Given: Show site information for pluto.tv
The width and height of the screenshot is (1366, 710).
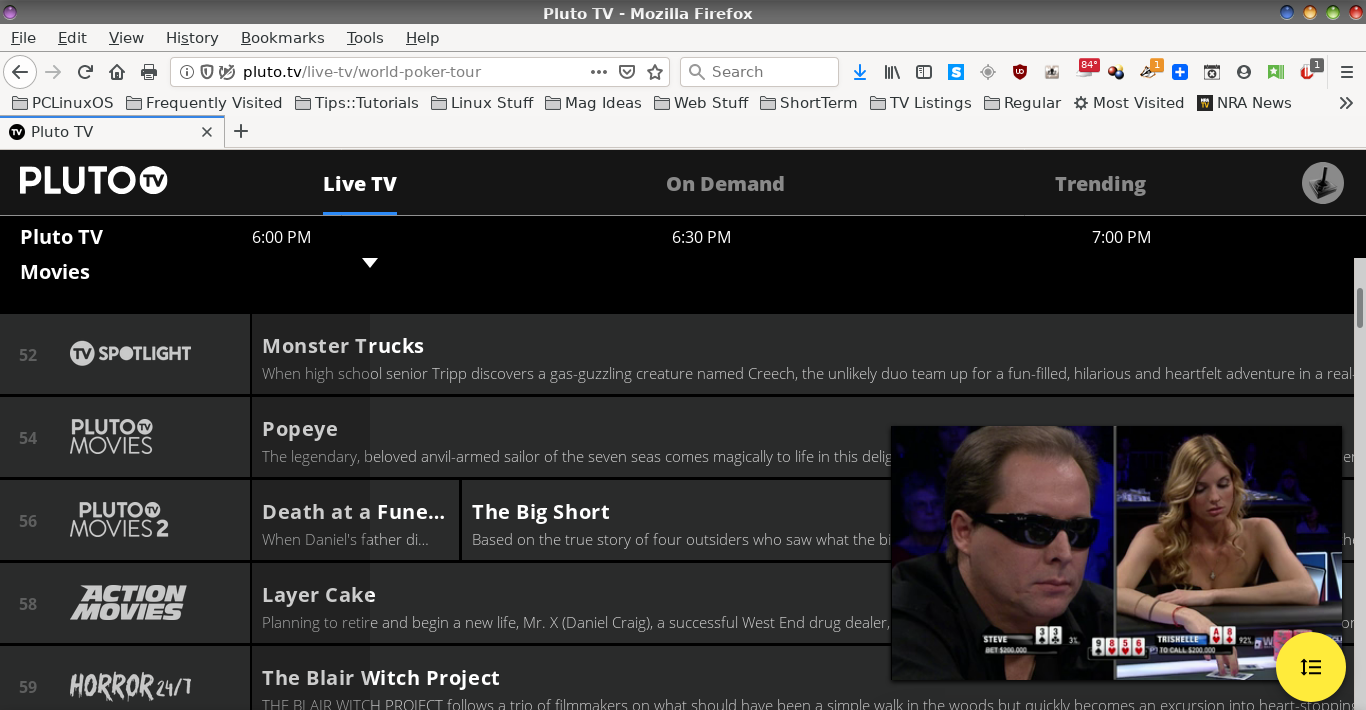Looking at the screenshot, I should point(187,72).
